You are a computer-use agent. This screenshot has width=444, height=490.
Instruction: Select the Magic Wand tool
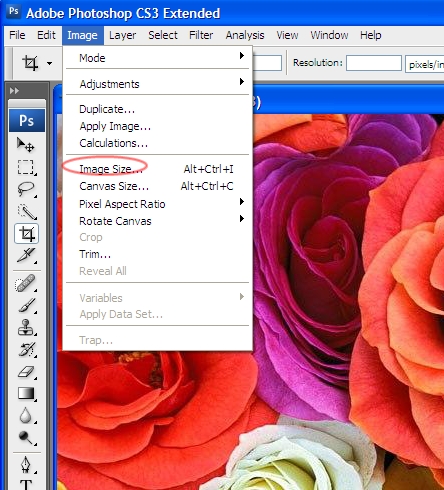point(26,211)
